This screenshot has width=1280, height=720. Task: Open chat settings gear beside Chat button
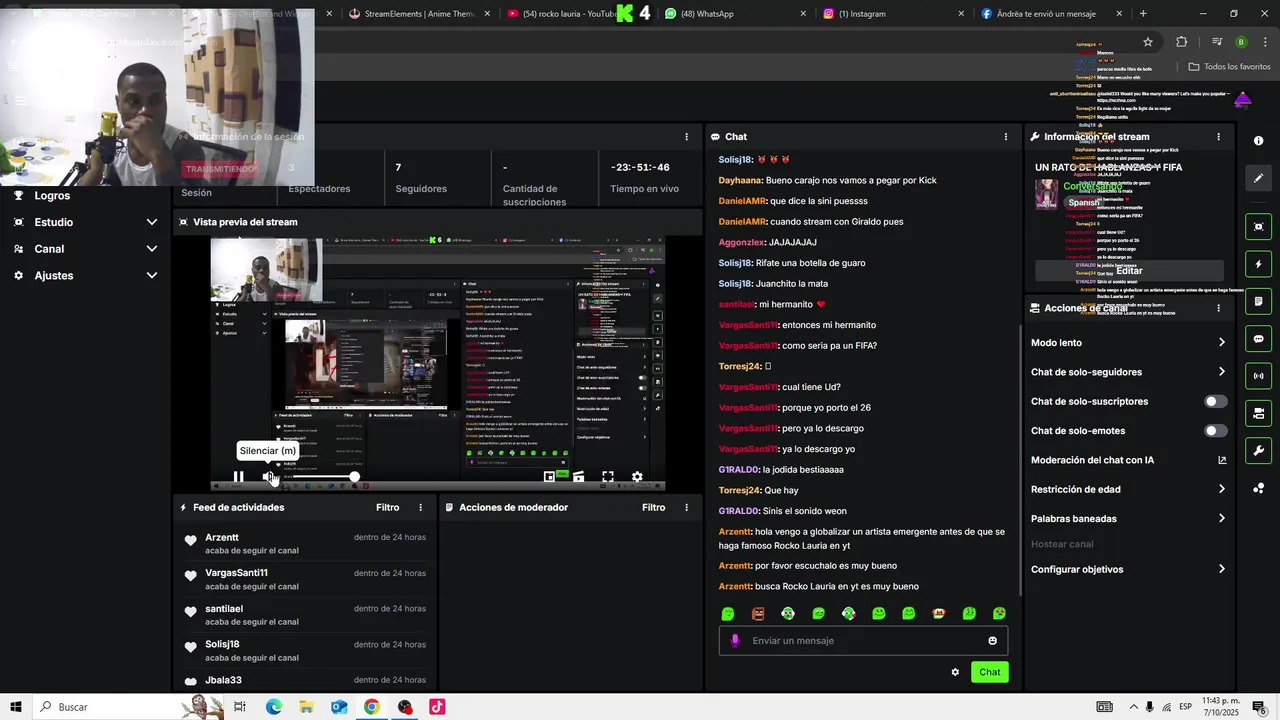coord(955,672)
